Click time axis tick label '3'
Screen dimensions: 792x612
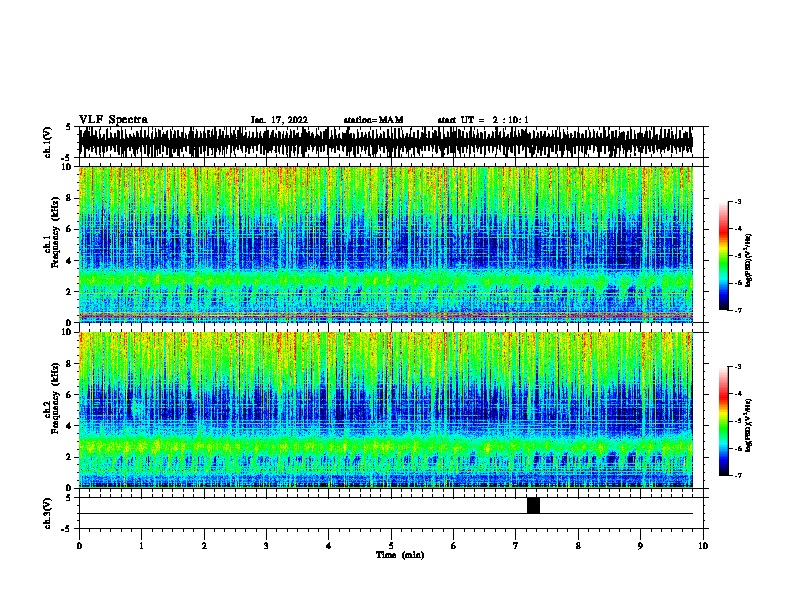pos(266,546)
